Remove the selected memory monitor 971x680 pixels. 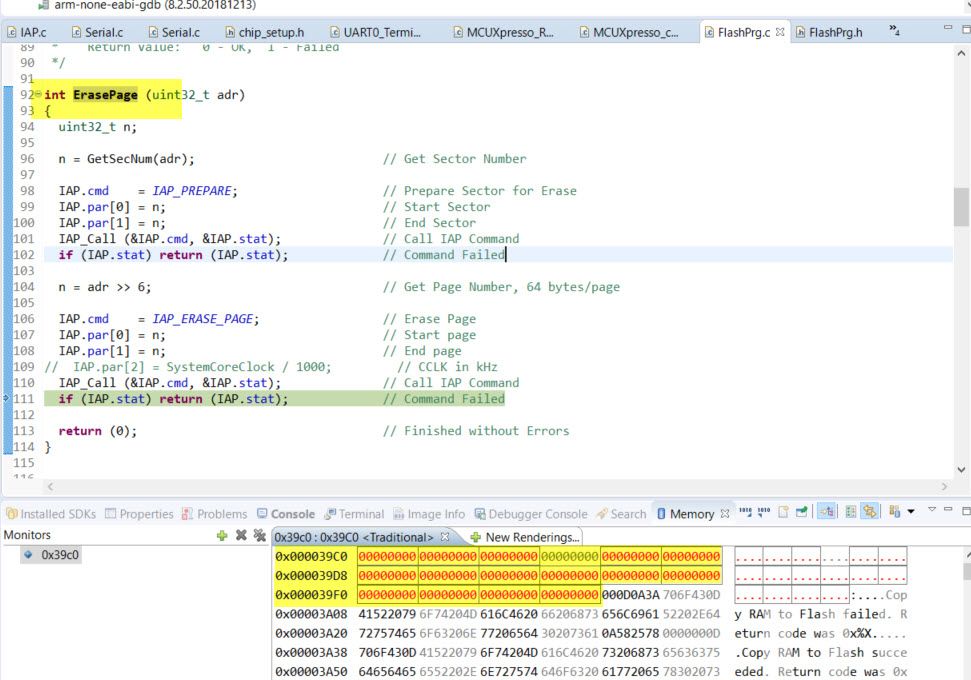[x=241, y=536]
